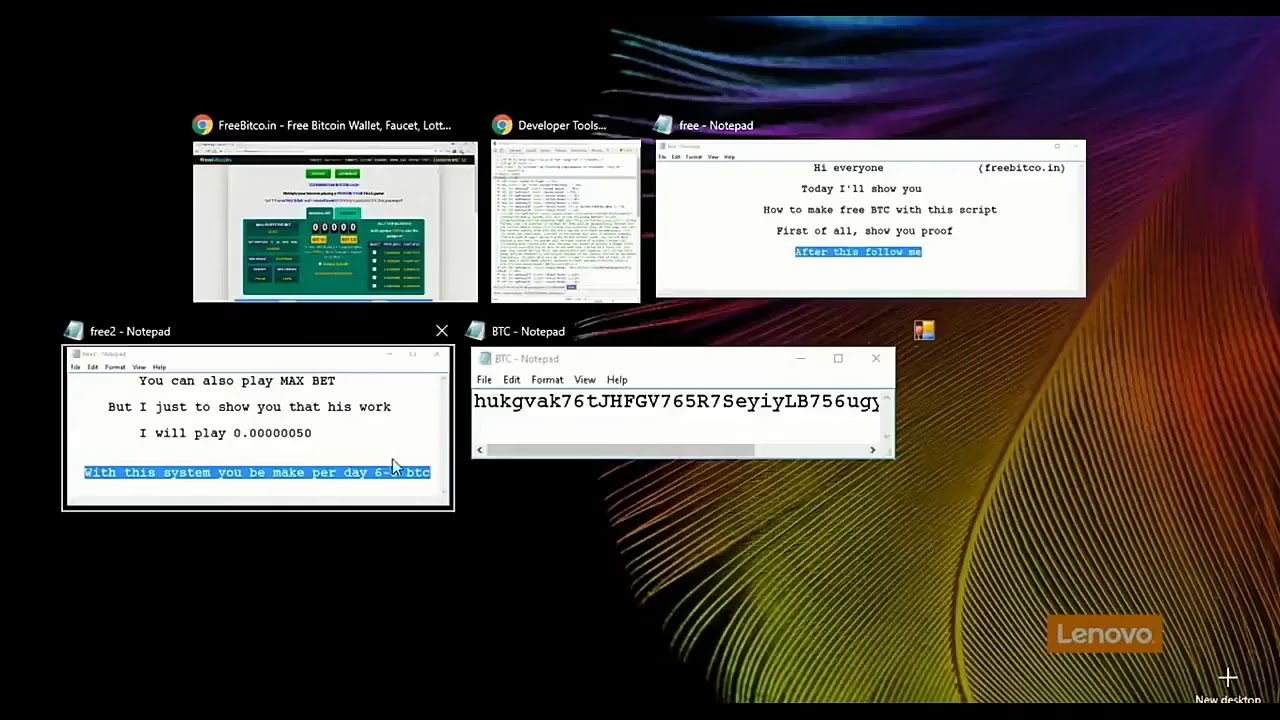Open View menu in BTC Notepad

[585, 380]
